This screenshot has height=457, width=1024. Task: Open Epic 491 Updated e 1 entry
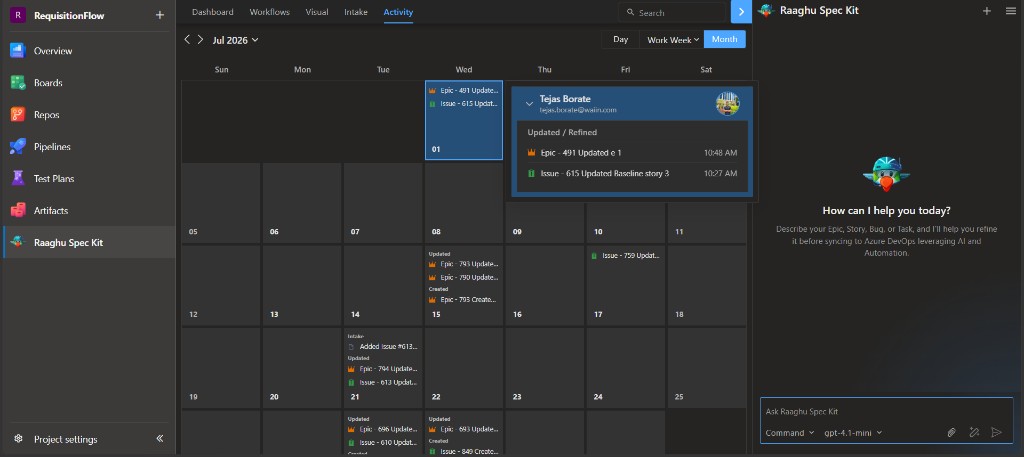tap(632, 153)
